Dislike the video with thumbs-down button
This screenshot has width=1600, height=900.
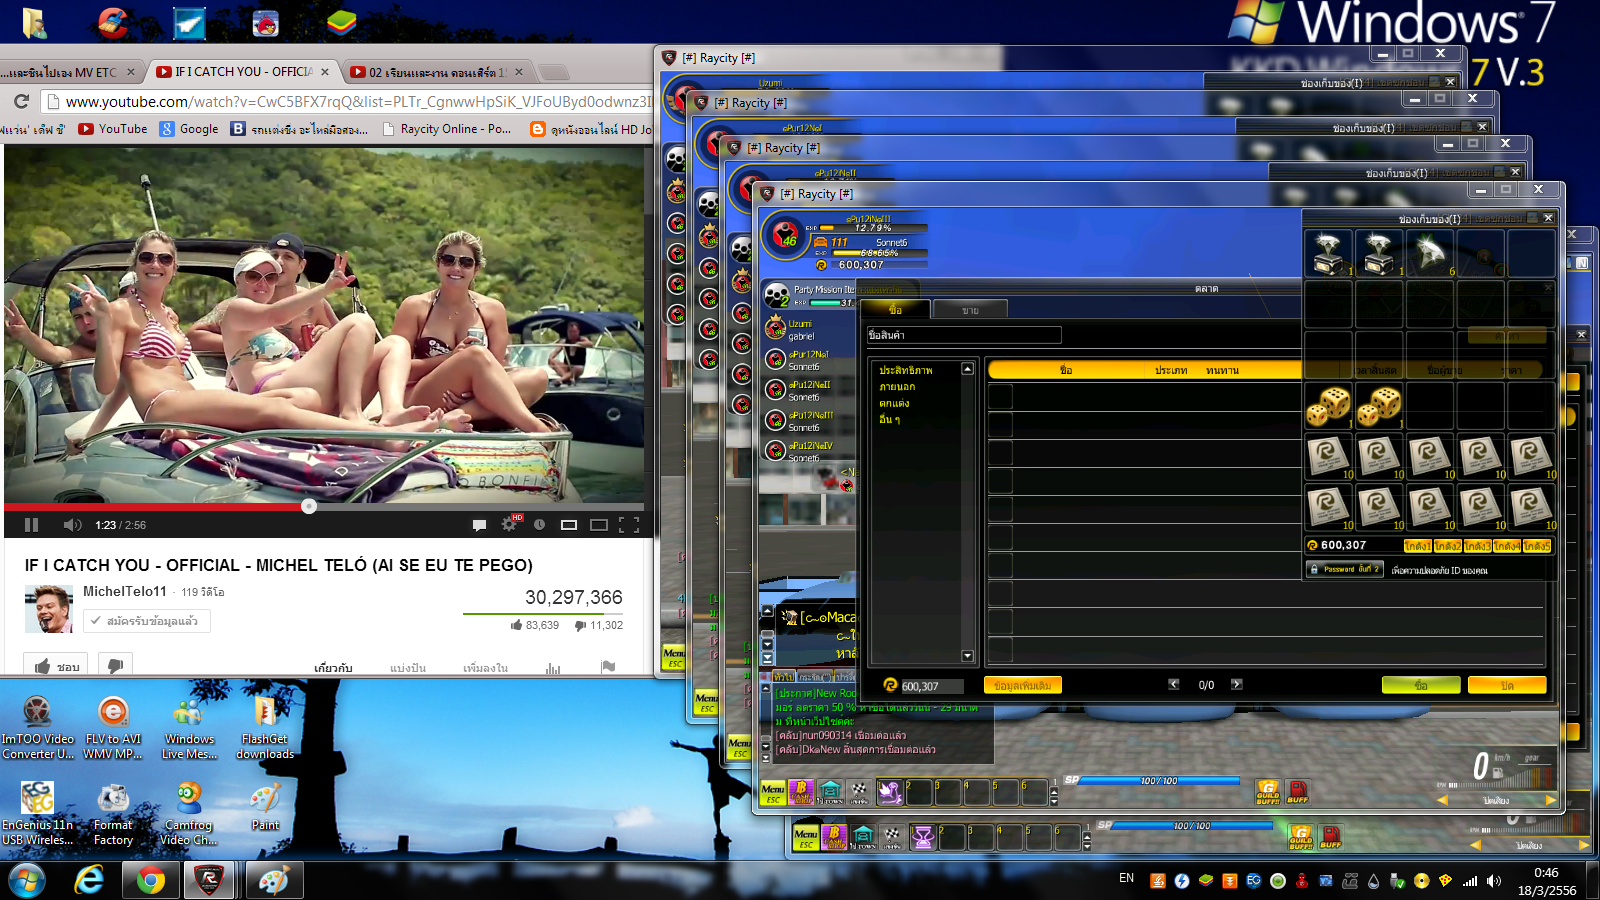tap(115, 666)
